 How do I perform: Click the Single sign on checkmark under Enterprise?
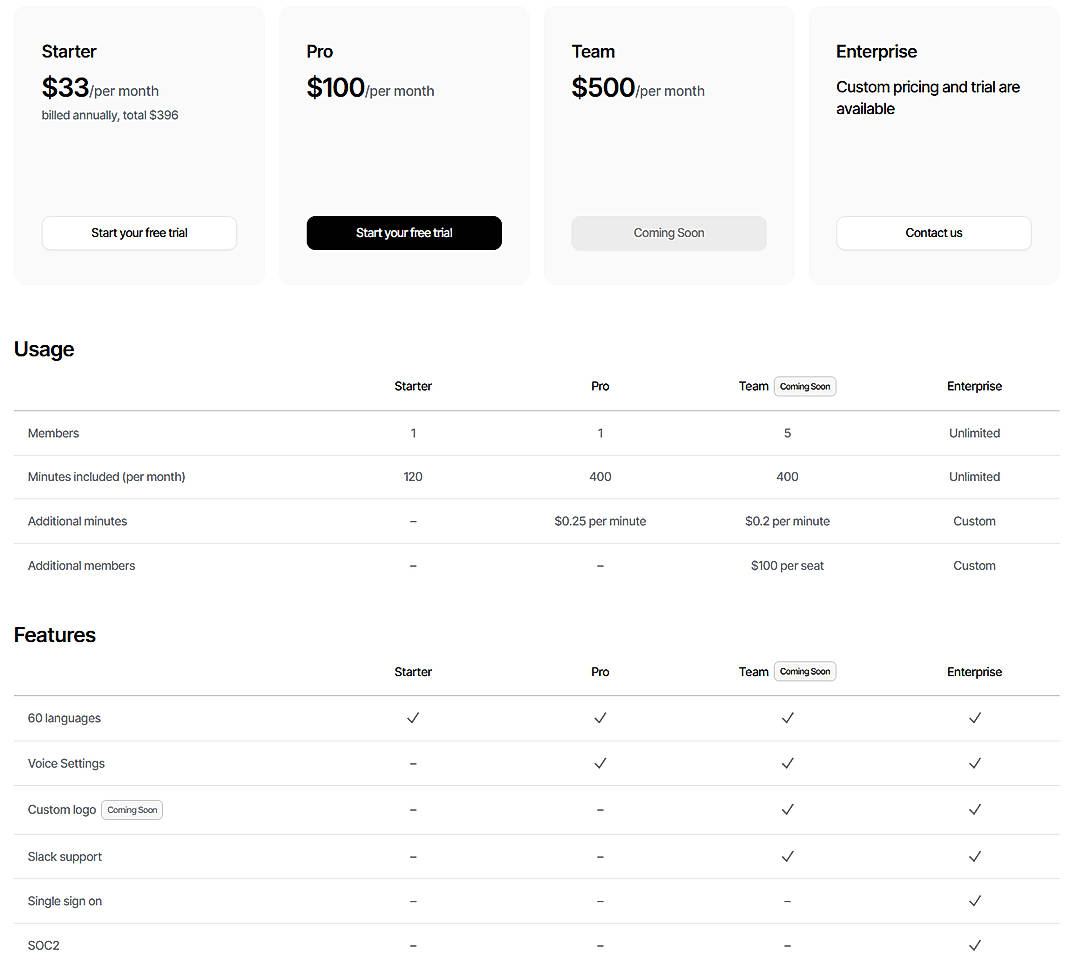974,901
